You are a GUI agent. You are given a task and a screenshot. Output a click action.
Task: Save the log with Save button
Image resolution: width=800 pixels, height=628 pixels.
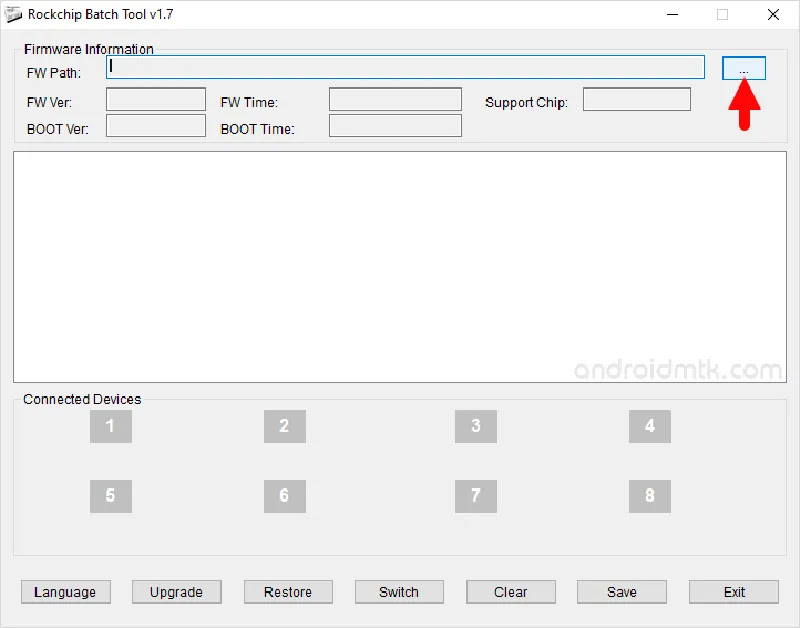[622, 592]
